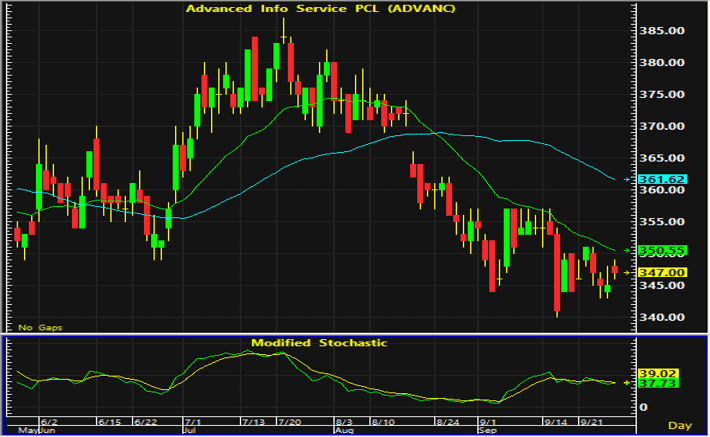Select the Modified Stochastic panel title
Screen dimensions: 710x437
319,343
